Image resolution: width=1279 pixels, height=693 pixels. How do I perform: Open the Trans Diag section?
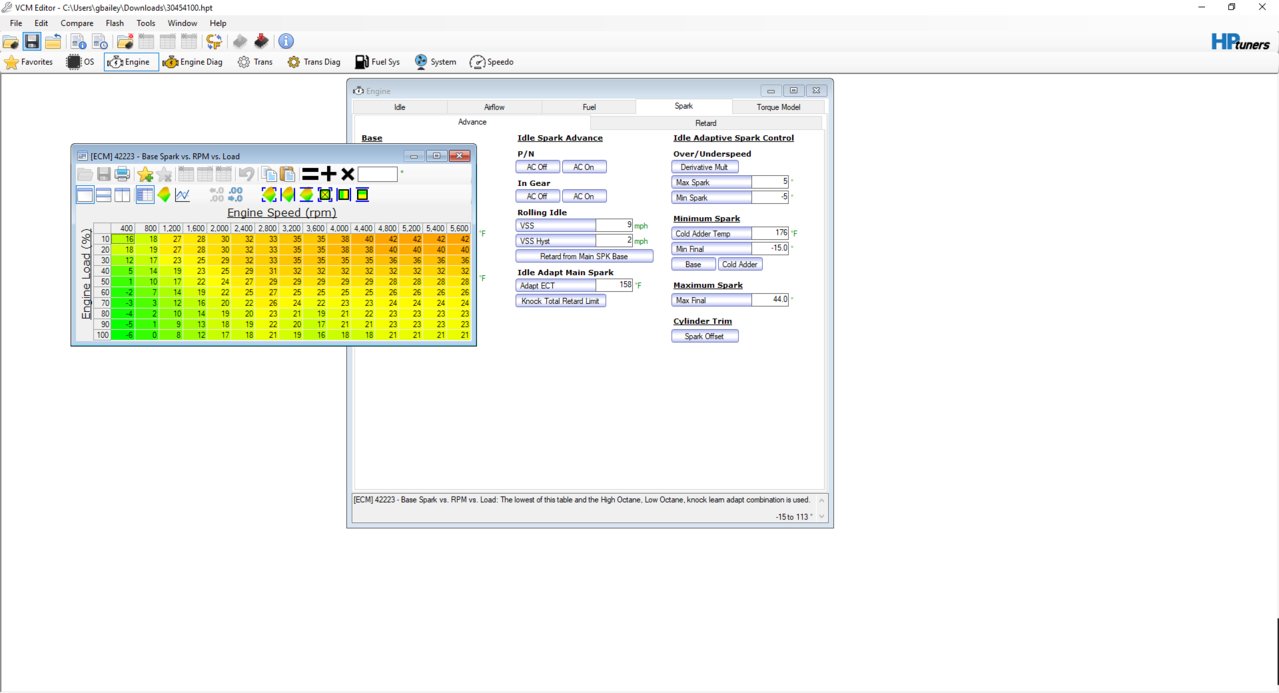tap(314, 62)
